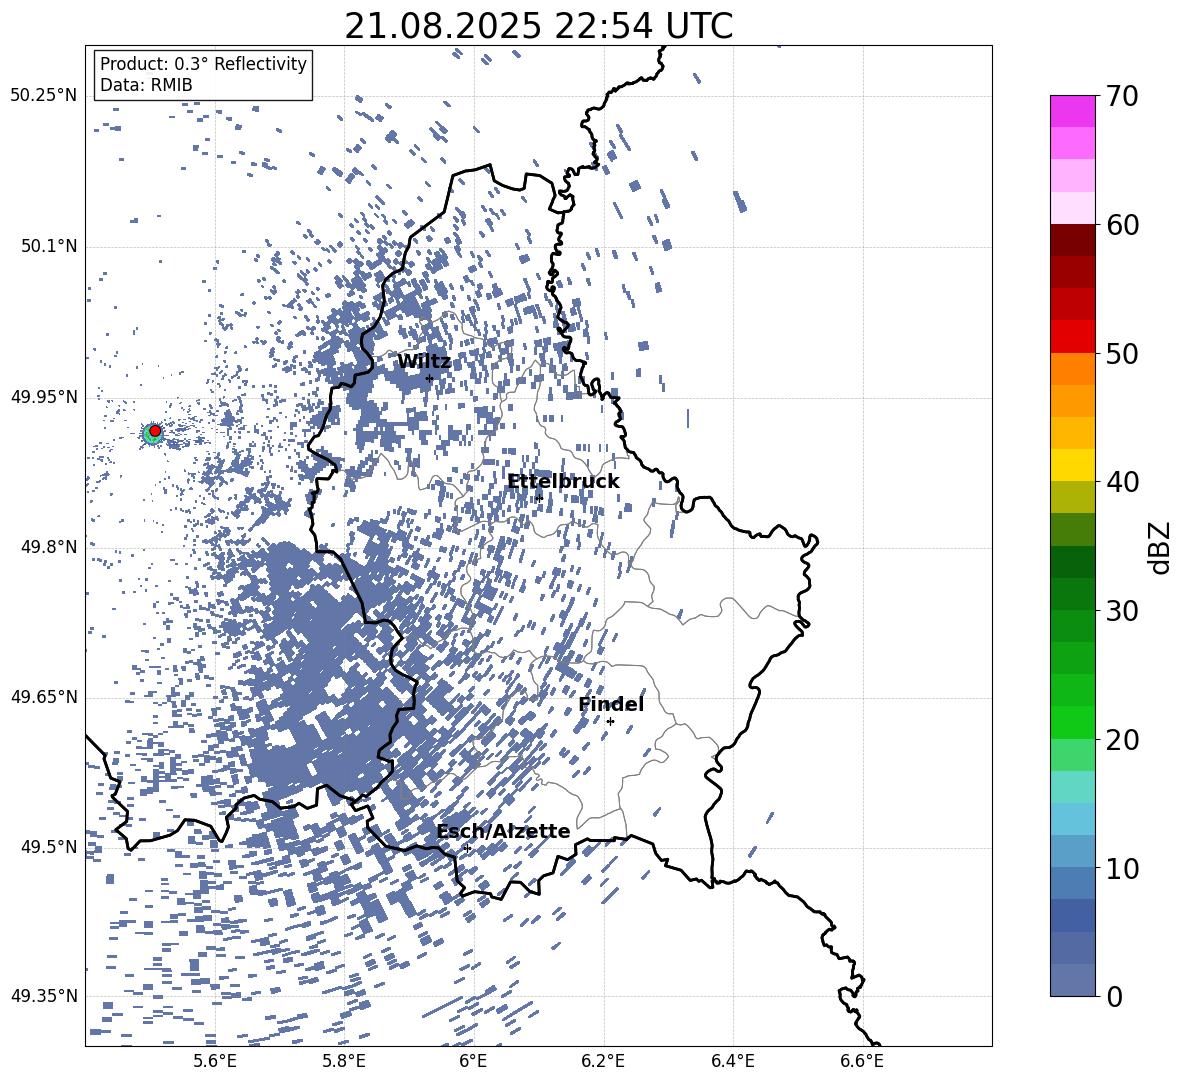Click the colorbar tick label 0
The image size is (1184, 1081).
coord(1114,996)
